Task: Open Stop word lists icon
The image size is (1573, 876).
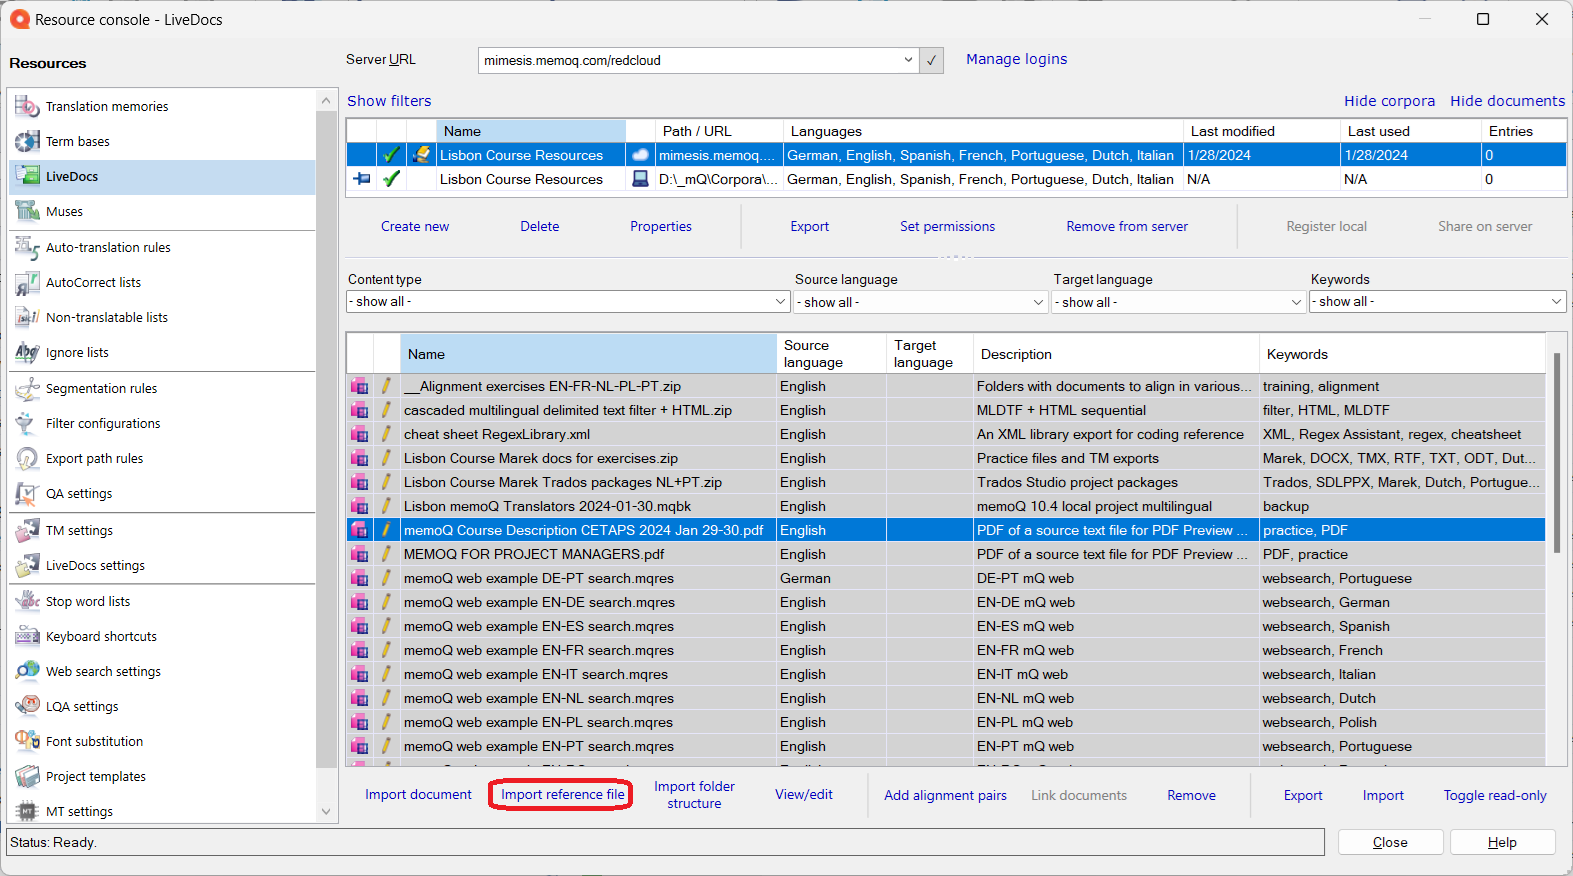Action: tap(27, 601)
